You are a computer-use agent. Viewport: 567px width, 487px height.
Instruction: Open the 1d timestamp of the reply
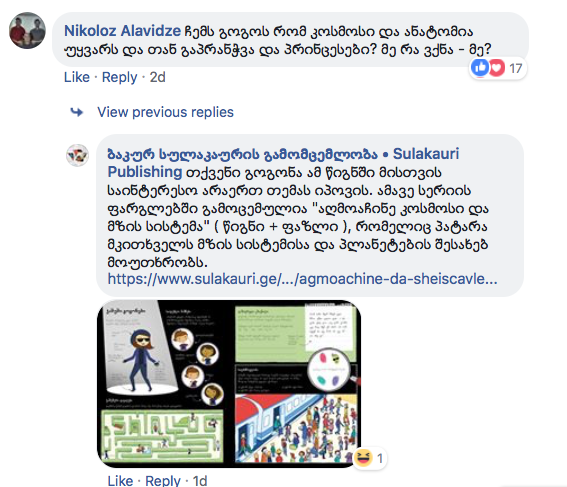click(x=200, y=480)
